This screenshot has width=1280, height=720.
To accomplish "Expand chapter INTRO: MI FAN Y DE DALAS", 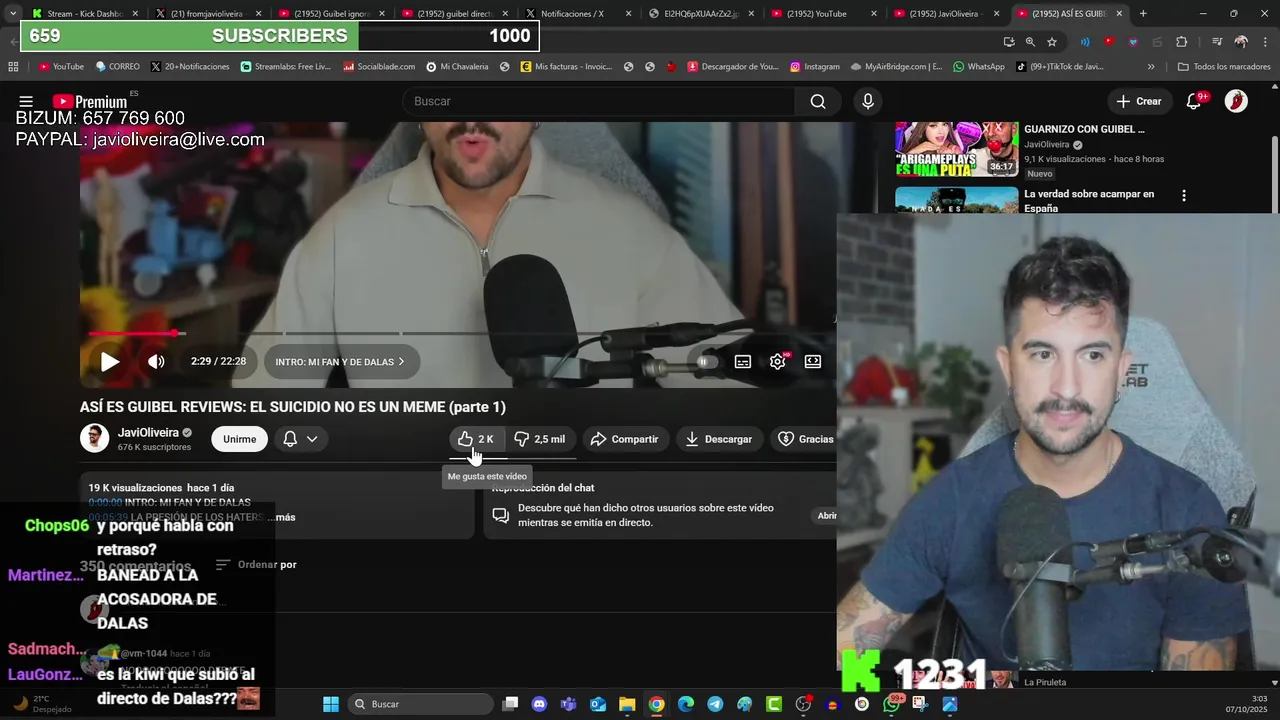I will pos(341,362).
